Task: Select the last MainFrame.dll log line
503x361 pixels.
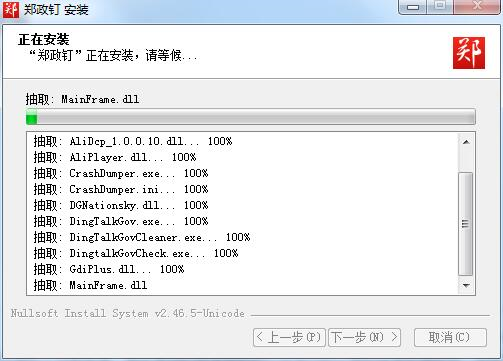Action: [90, 285]
